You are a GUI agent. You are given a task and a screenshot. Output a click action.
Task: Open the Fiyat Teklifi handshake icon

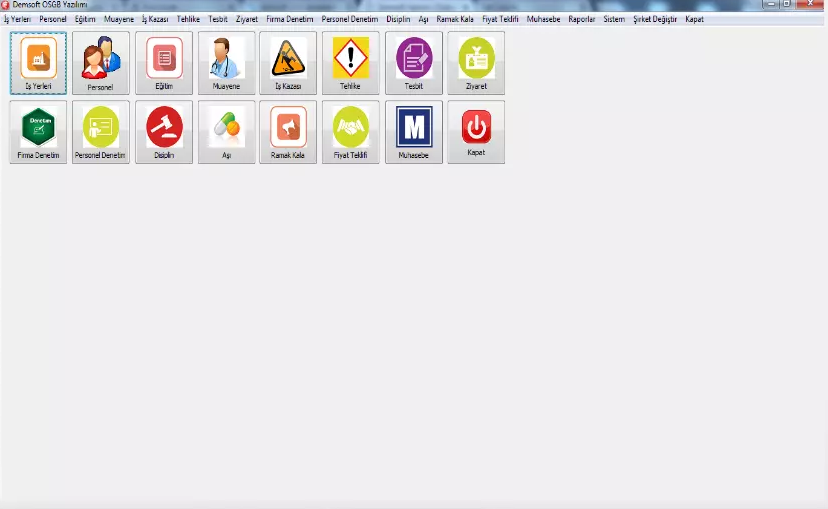click(351, 131)
